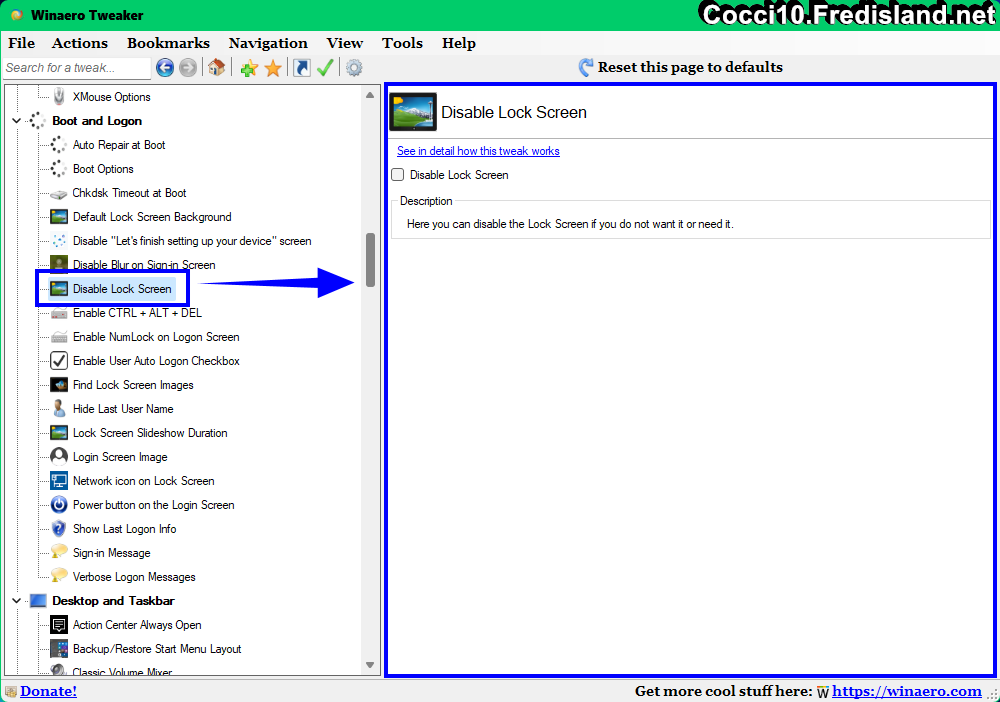The width and height of the screenshot is (1000, 702).
Task: Visit the https://winaero.com link
Action: tap(907, 691)
